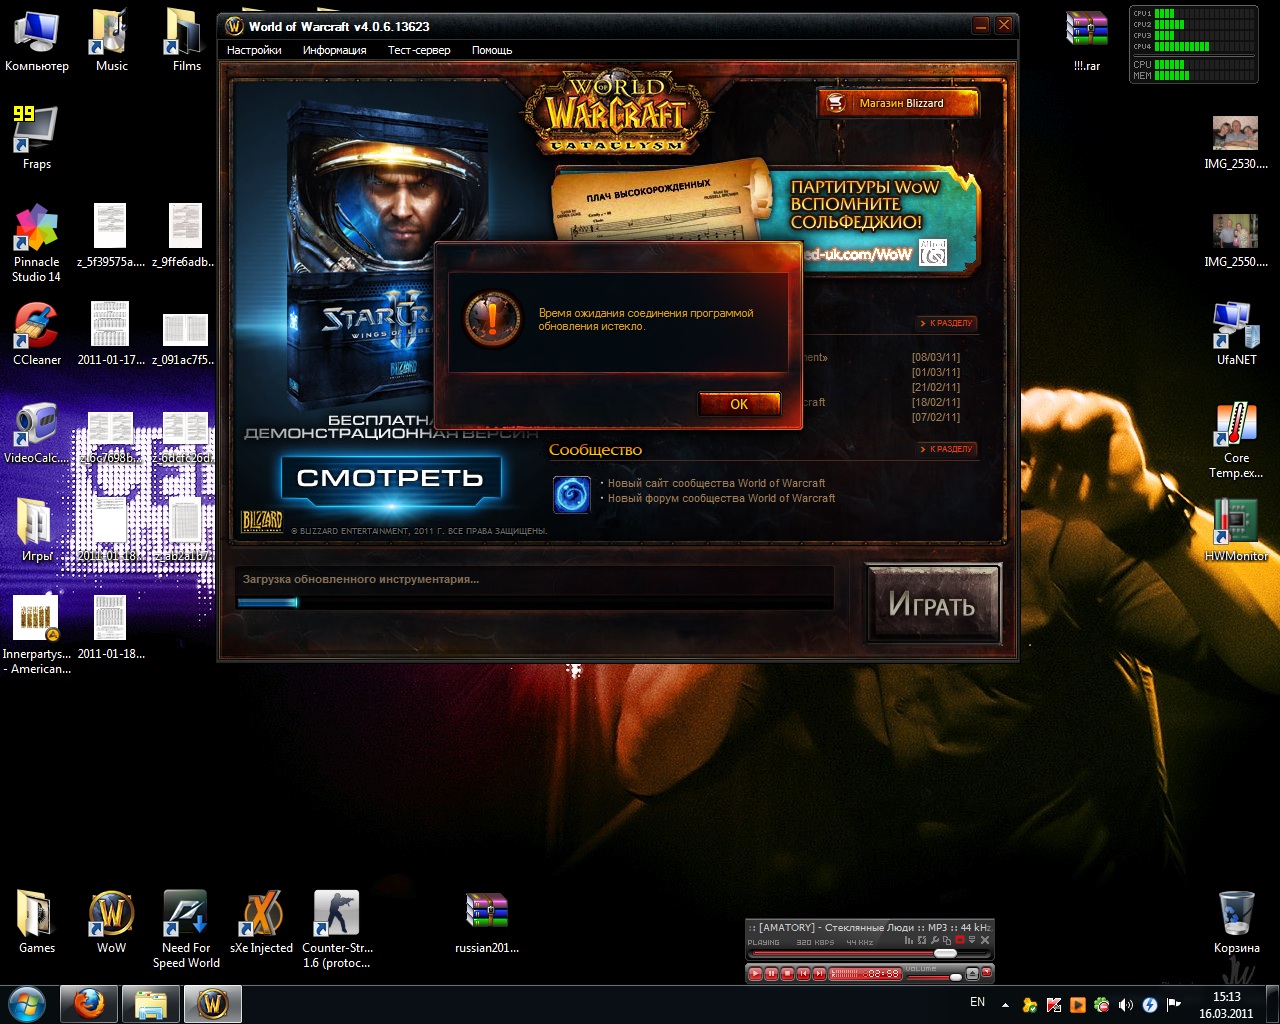Click the eject/open file button in player
This screenshot has width=1280, height=1024.
click(972, 974)
